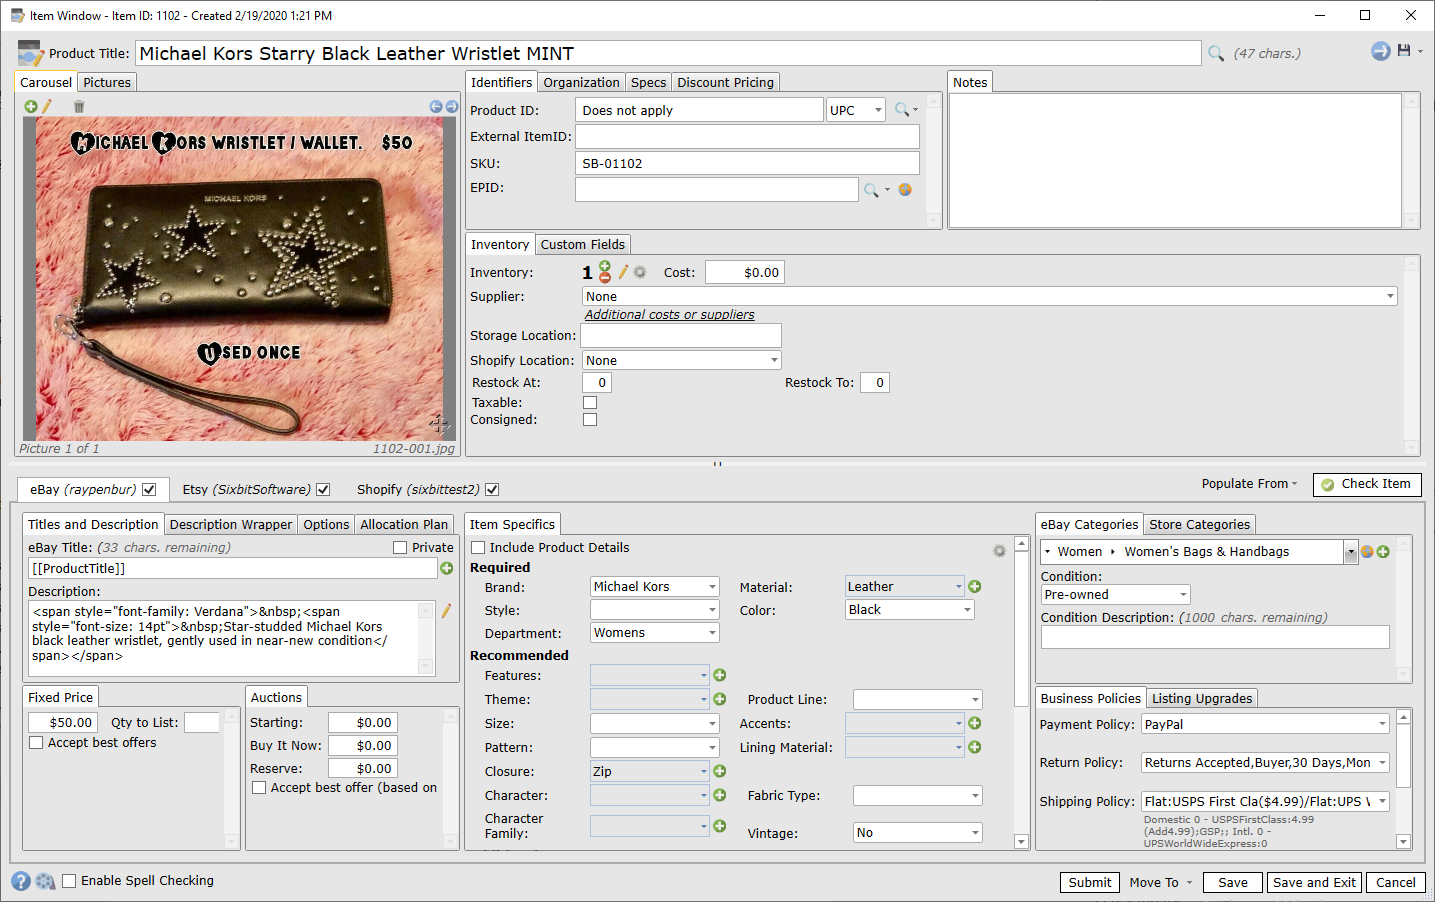Enable Accept best offers for Fixed Price
This screenshot has width=1435, height=902.
[x=36, y=743]
